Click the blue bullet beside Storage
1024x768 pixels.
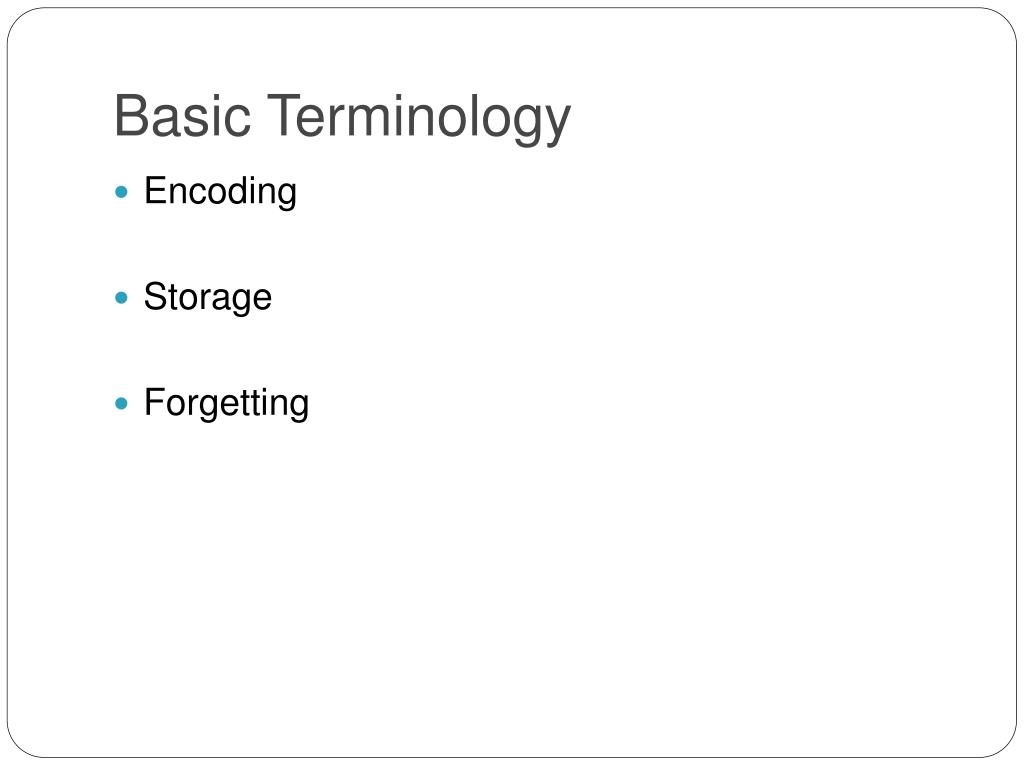[x=121, y=298]
